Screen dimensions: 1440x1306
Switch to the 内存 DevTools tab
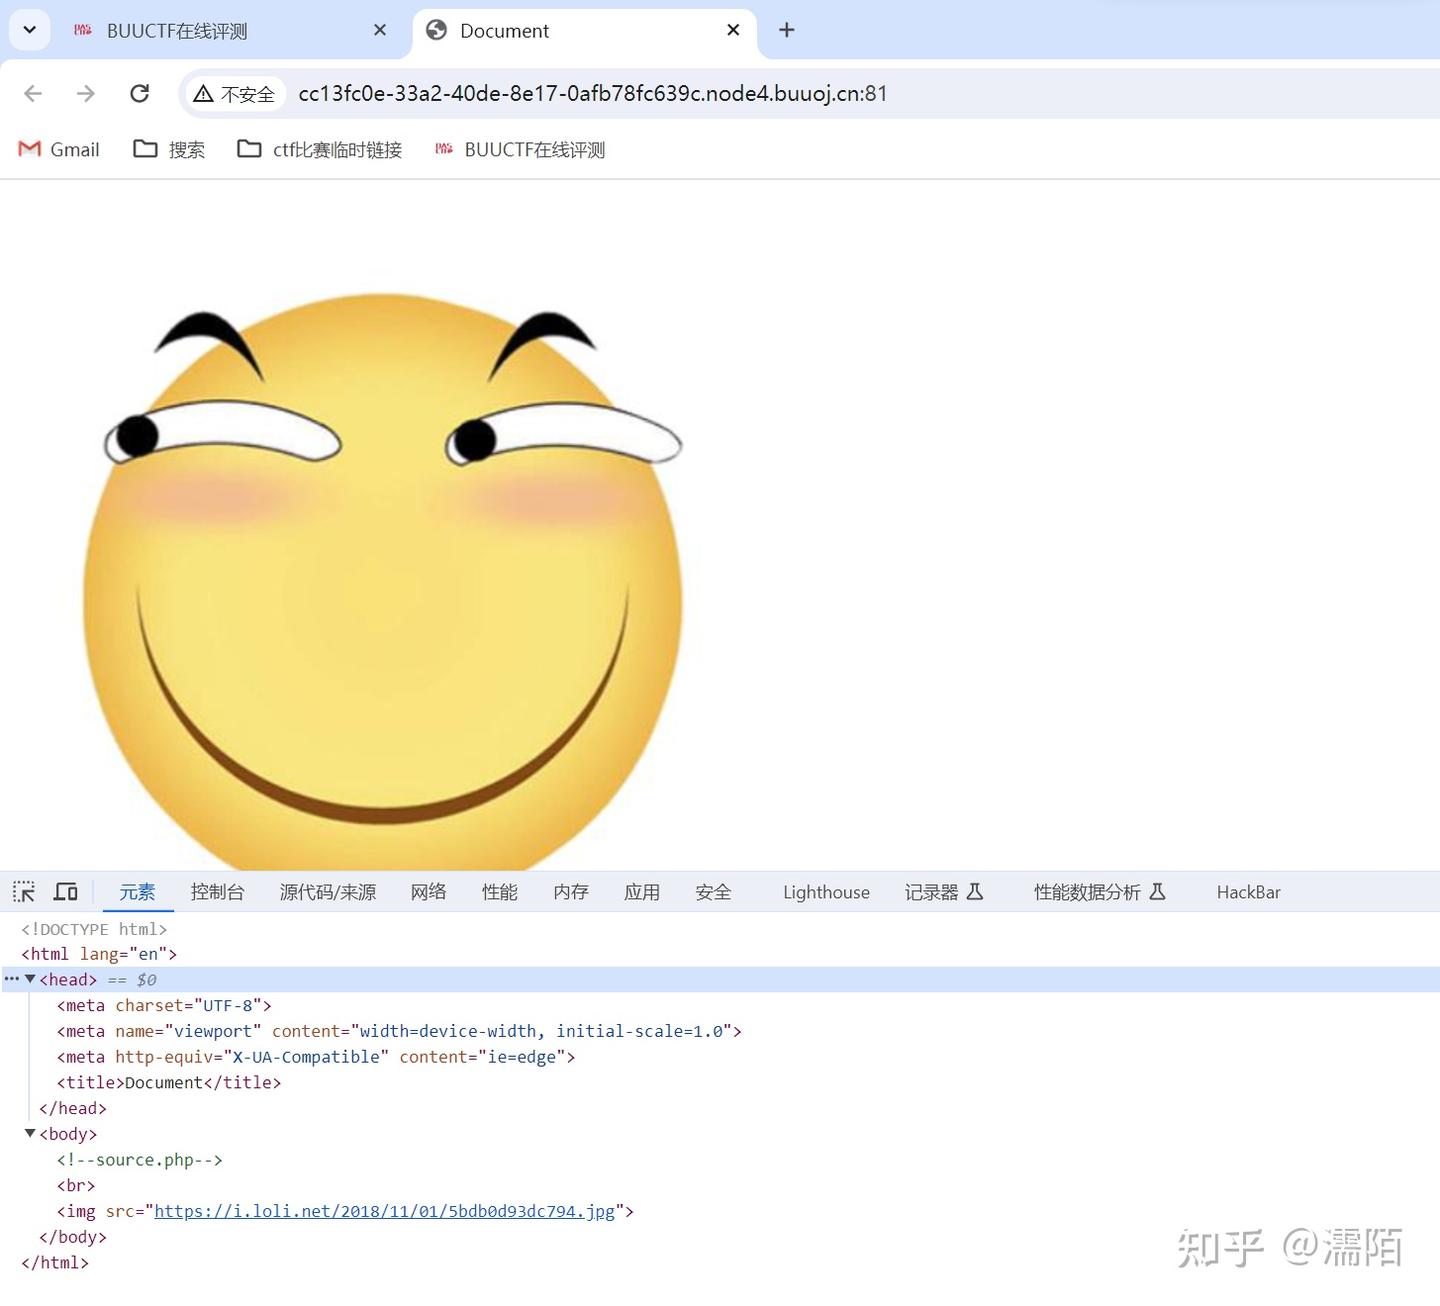click(571, 892)
